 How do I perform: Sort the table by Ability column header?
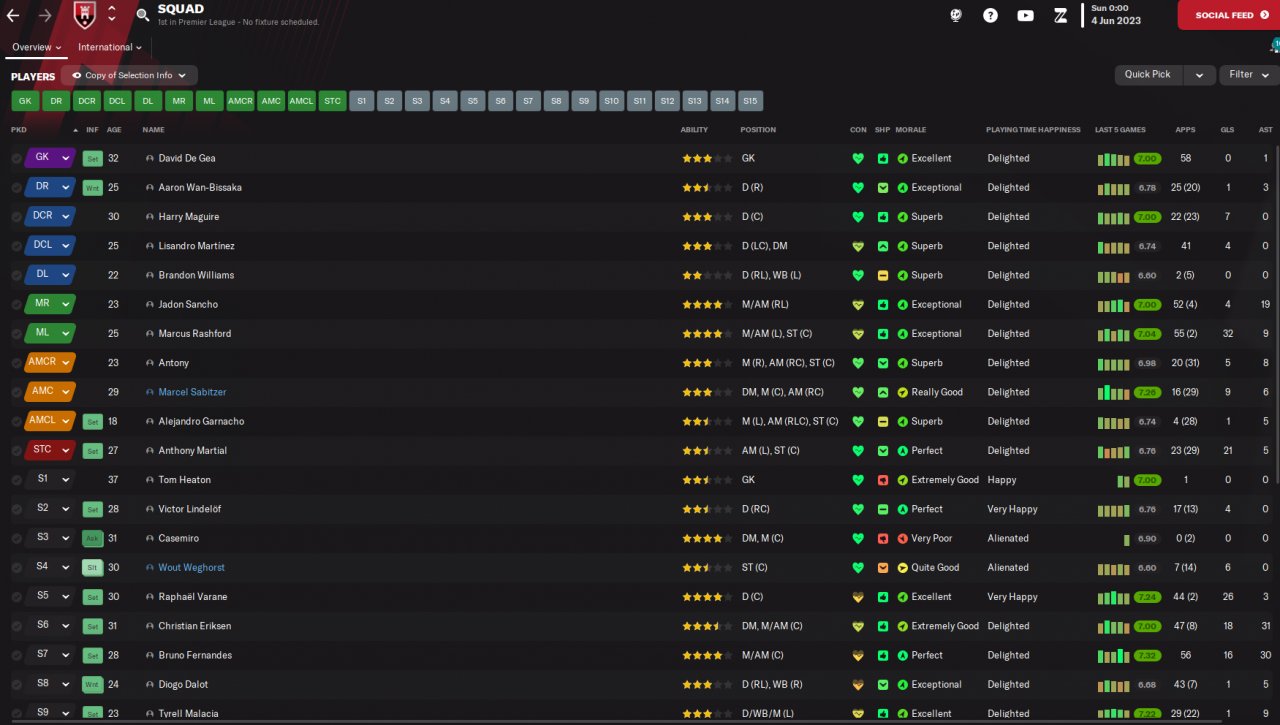(x=694, y=130)
